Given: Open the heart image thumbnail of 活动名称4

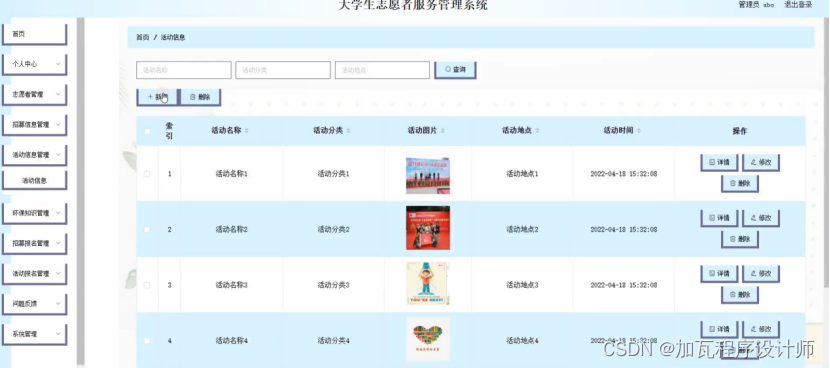Looking at the screenshot, I should (x=428, y=339).
